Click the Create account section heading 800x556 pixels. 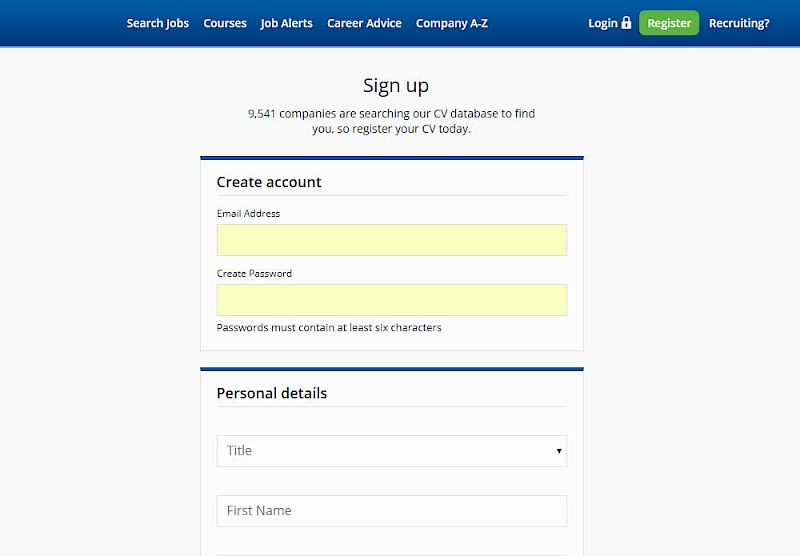coord(269,182)
